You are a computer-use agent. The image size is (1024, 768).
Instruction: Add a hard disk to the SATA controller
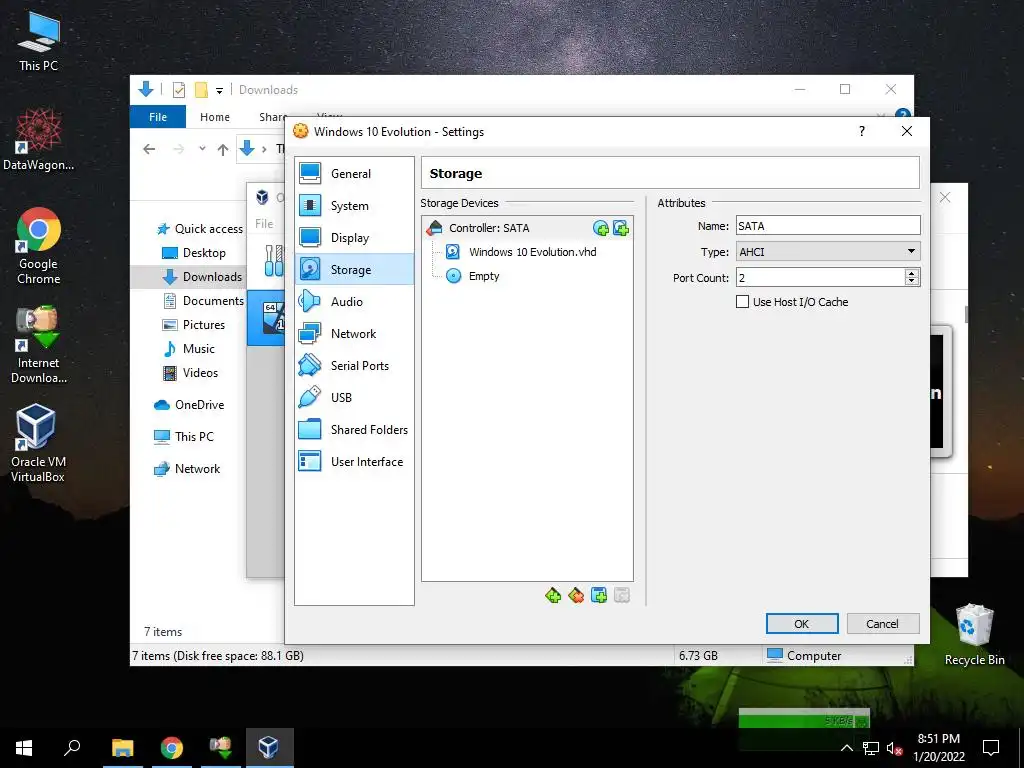pyautogui.click(x=620, y=228)
